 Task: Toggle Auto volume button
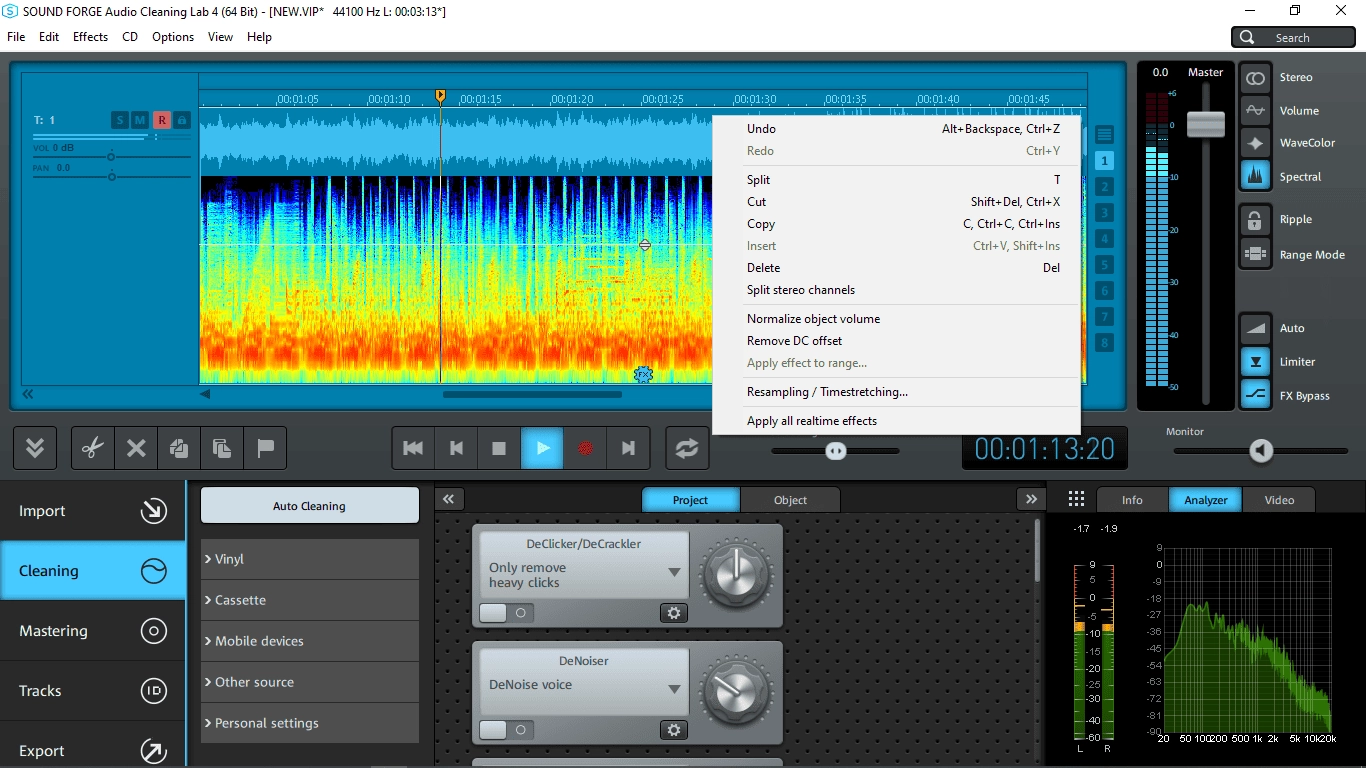point(1255,328)
